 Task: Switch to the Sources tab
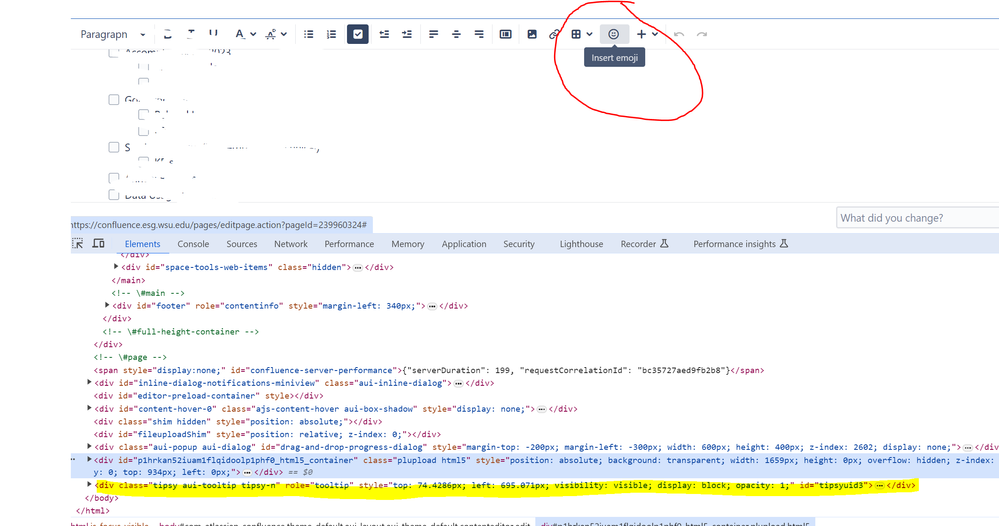[x=241, y=244]
